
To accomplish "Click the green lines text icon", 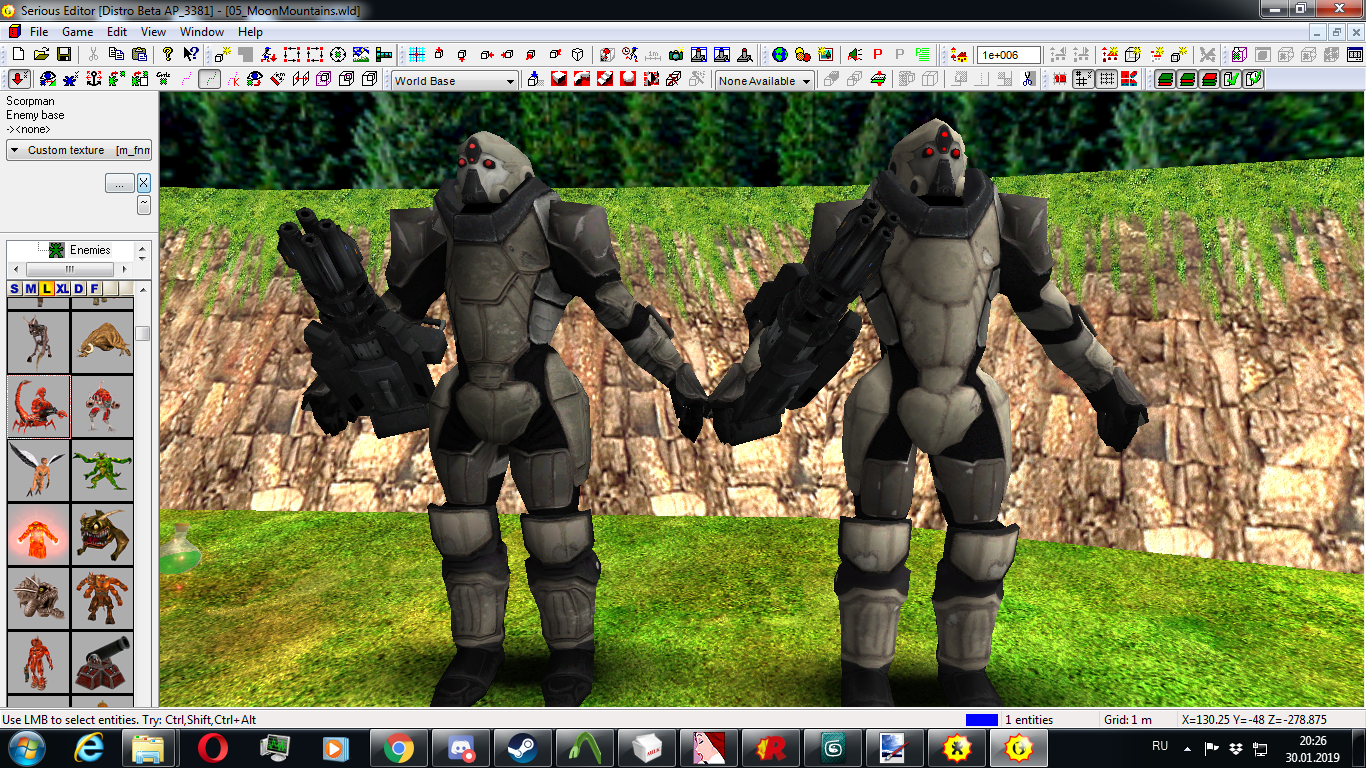I will click(x=923, y=54).
